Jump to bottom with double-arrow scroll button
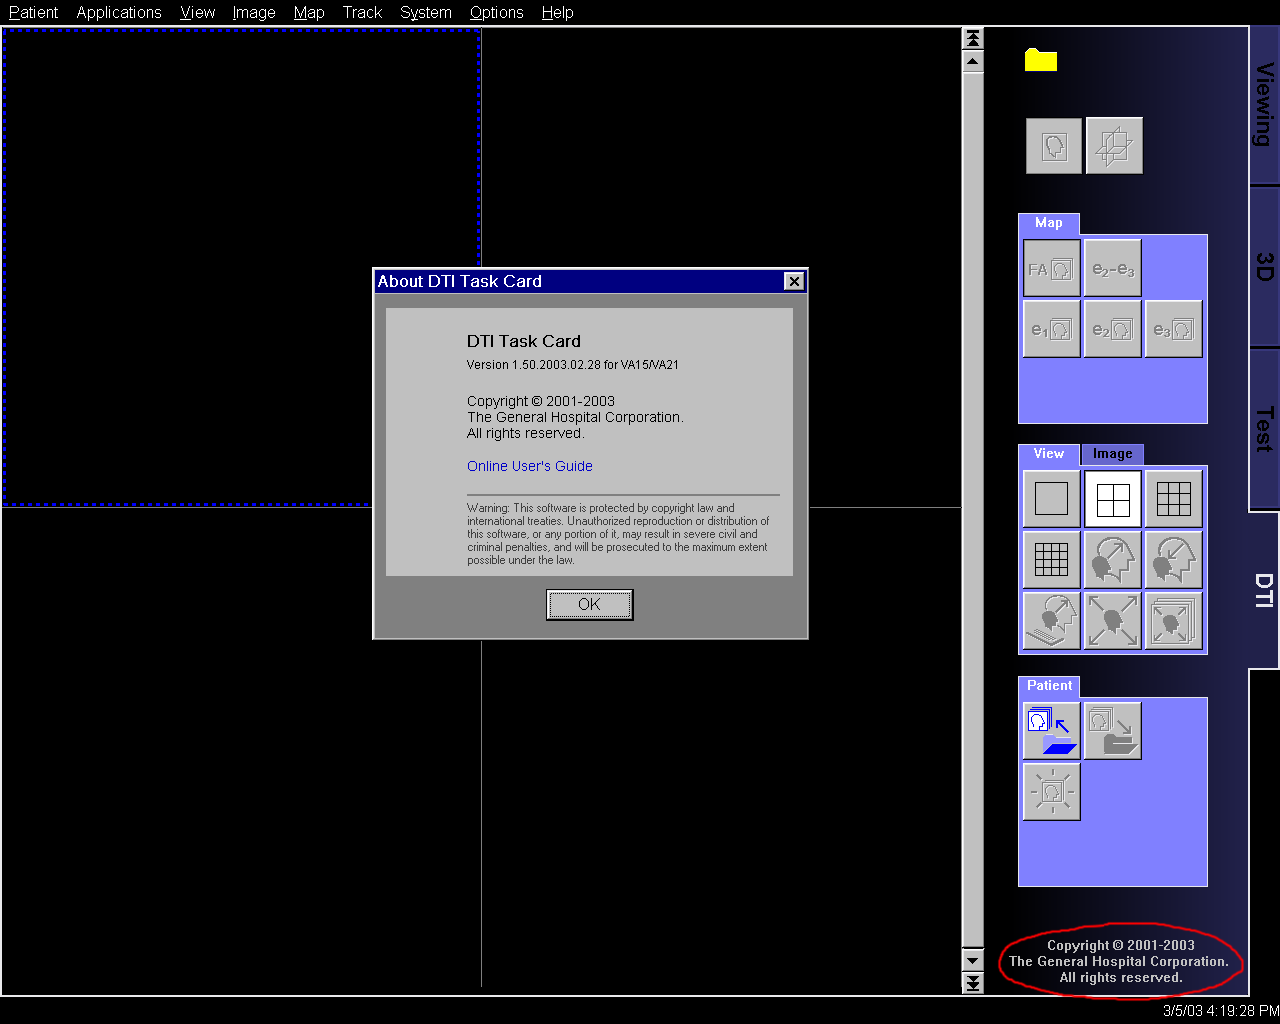This screenshot has height=1024, width=1280. (x=972, y=983)
